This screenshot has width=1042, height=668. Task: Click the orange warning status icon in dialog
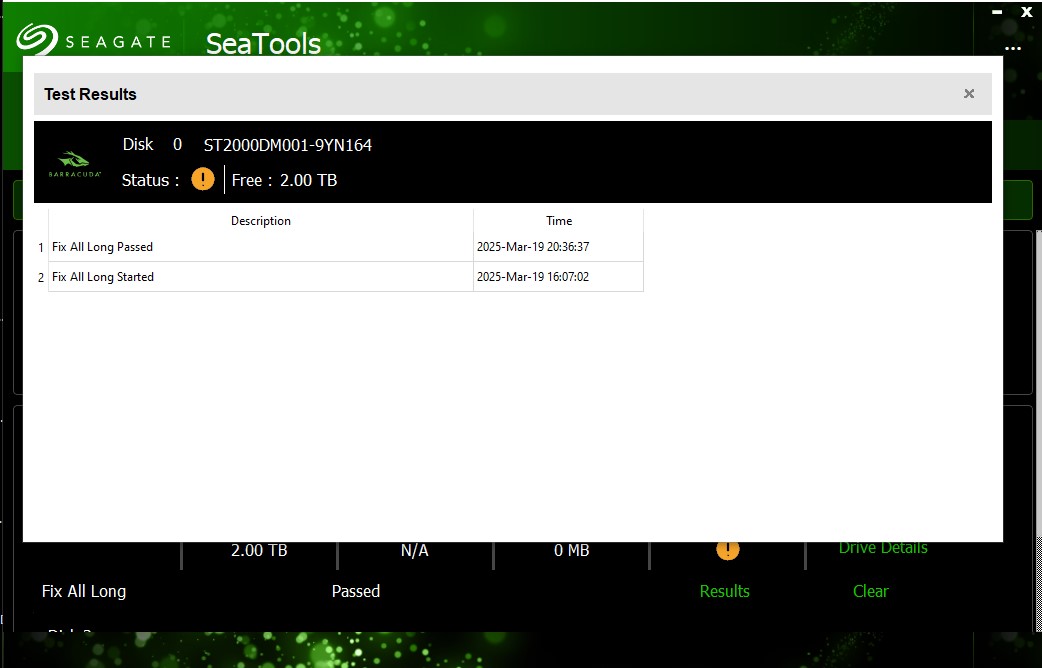[203, 180]
